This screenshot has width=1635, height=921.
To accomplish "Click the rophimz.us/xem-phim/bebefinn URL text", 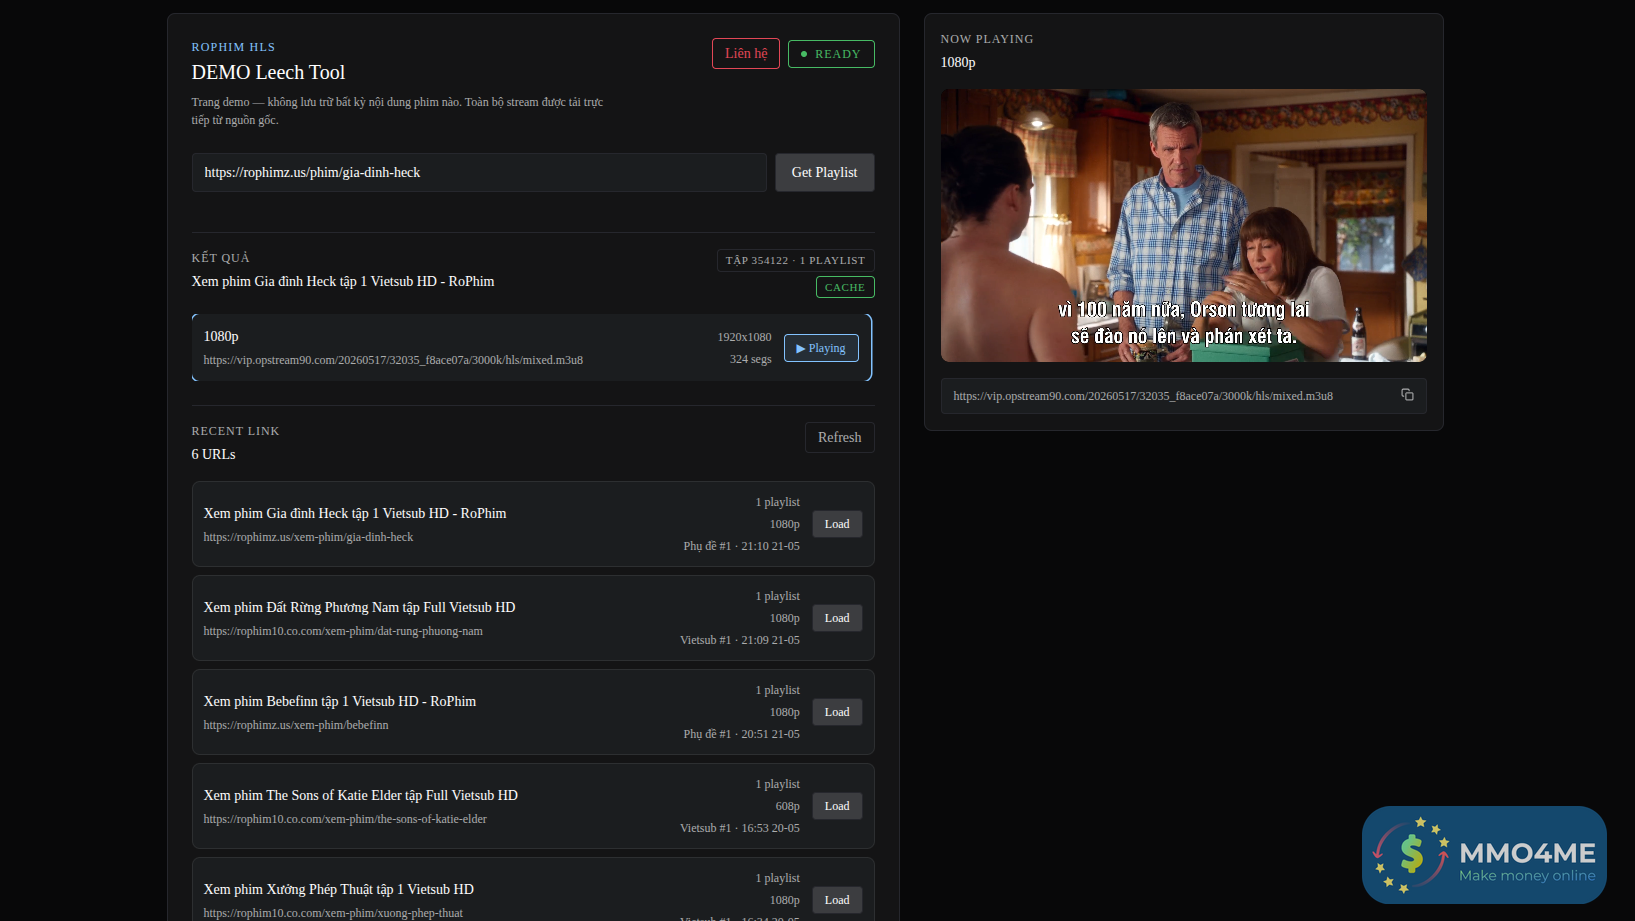I will [296, 725].
